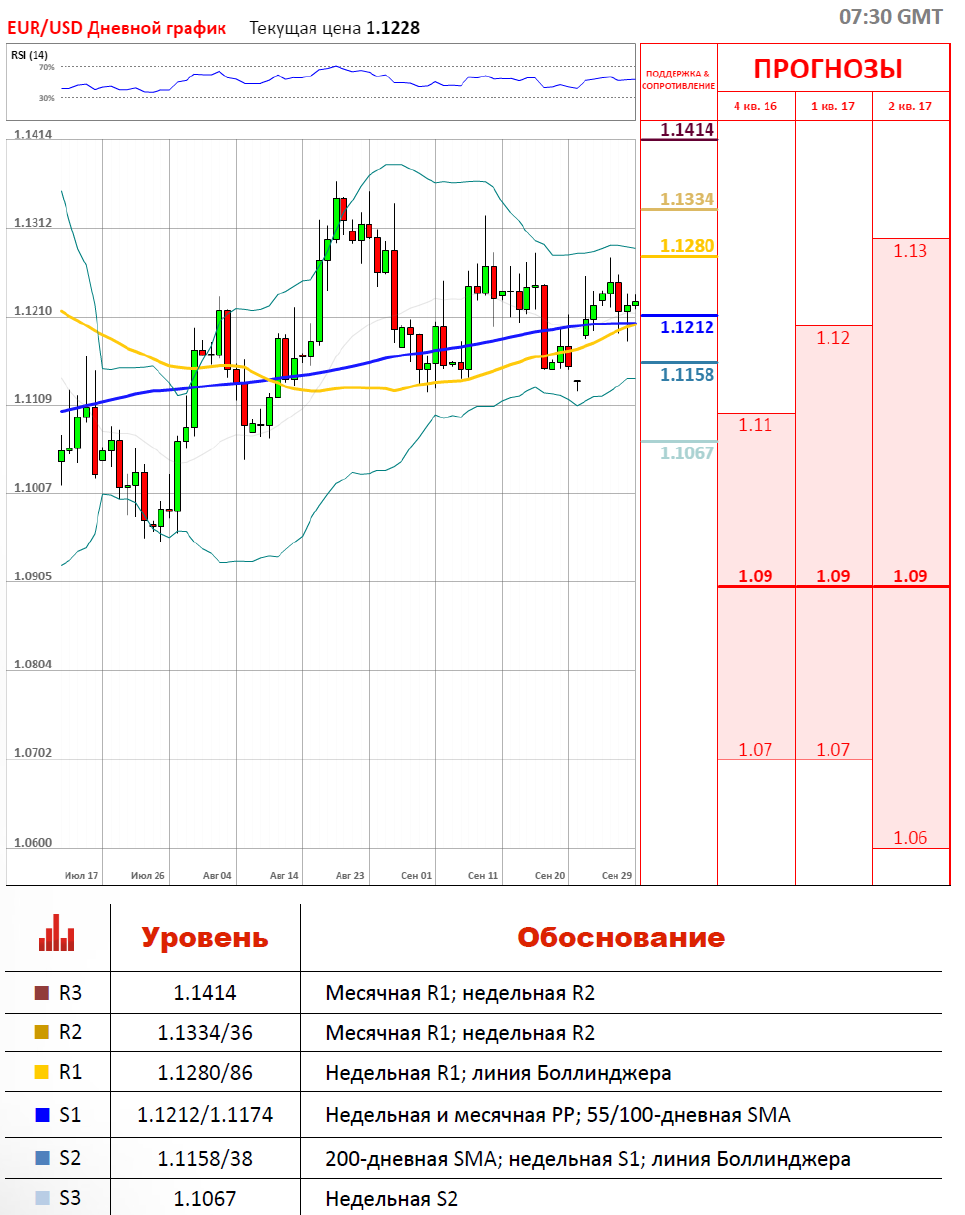
Task: Select the Сен 29 date axis marker
Action: 617,875
